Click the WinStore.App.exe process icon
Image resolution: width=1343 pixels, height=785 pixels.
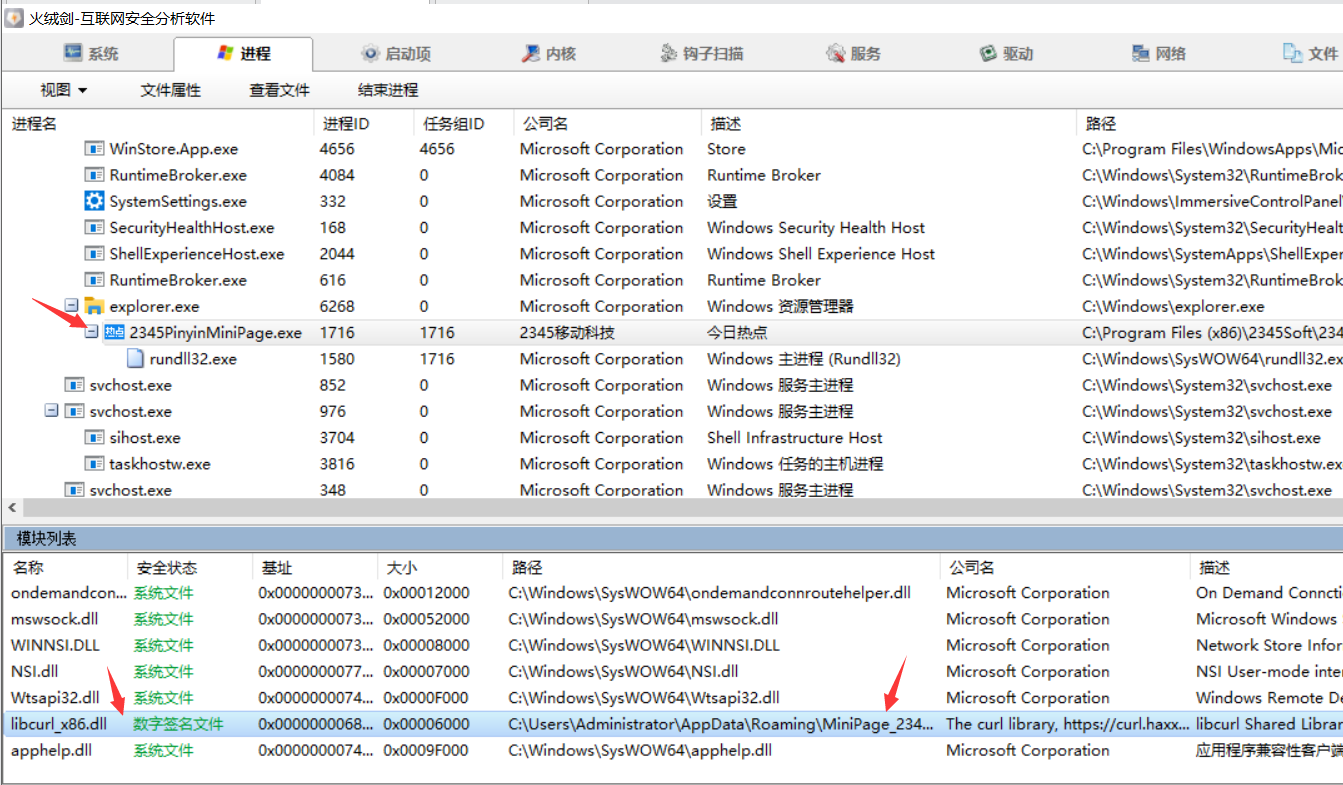[94, 149]
